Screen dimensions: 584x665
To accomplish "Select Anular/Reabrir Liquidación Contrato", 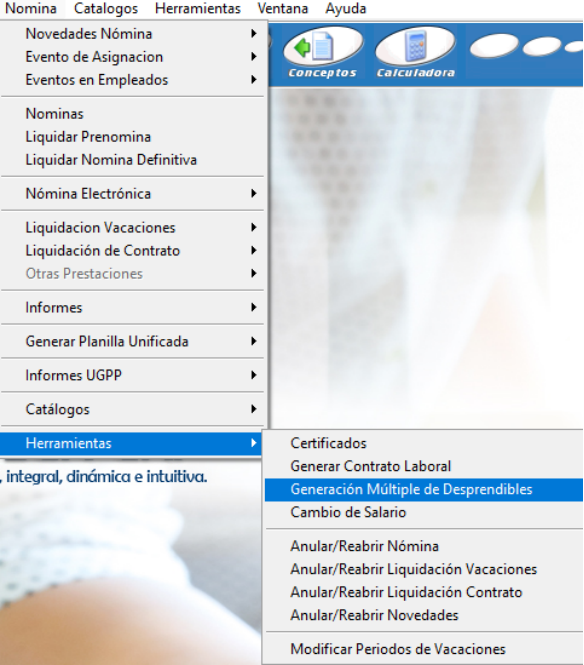I will pos(423,592).
